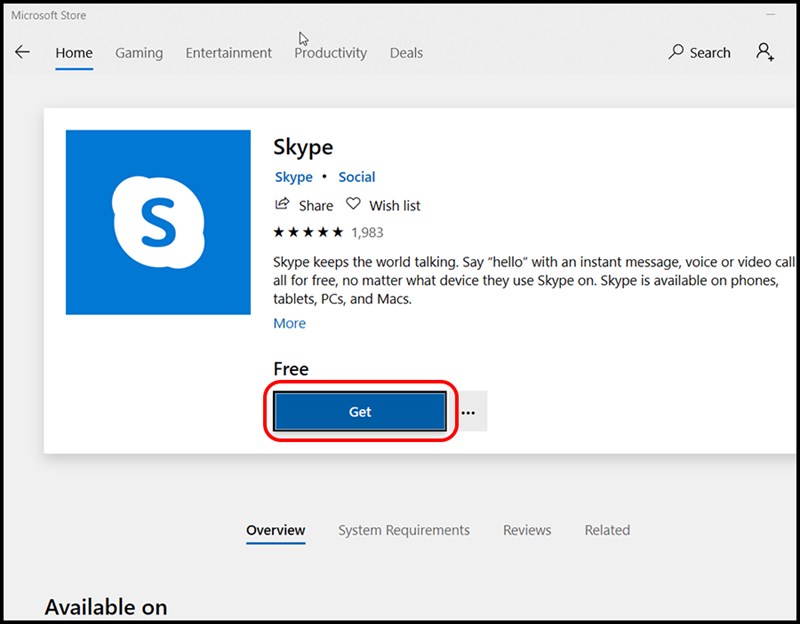The height and width of the screenshot is (624, 800).
Task: Click the Share arrow icon
Action: tap(282, 204)
